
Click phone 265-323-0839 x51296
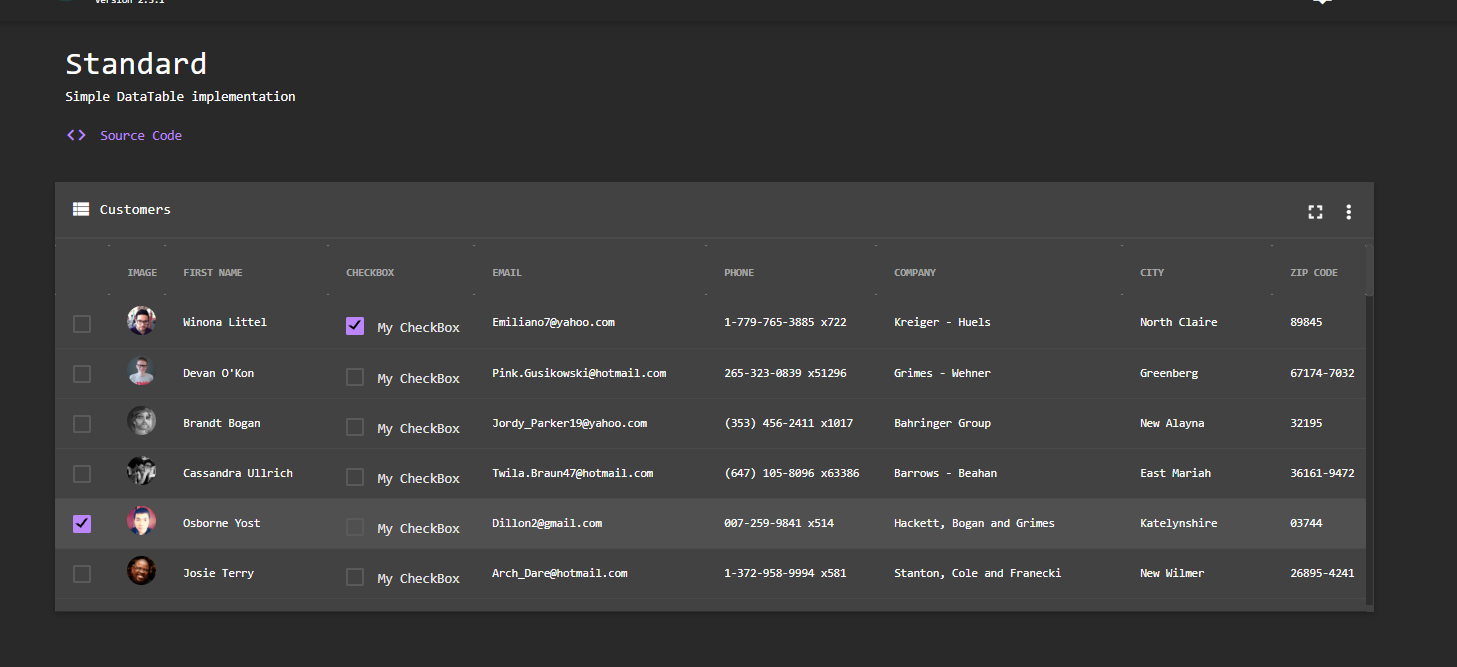pyautogui.click(x=785, y=373)
